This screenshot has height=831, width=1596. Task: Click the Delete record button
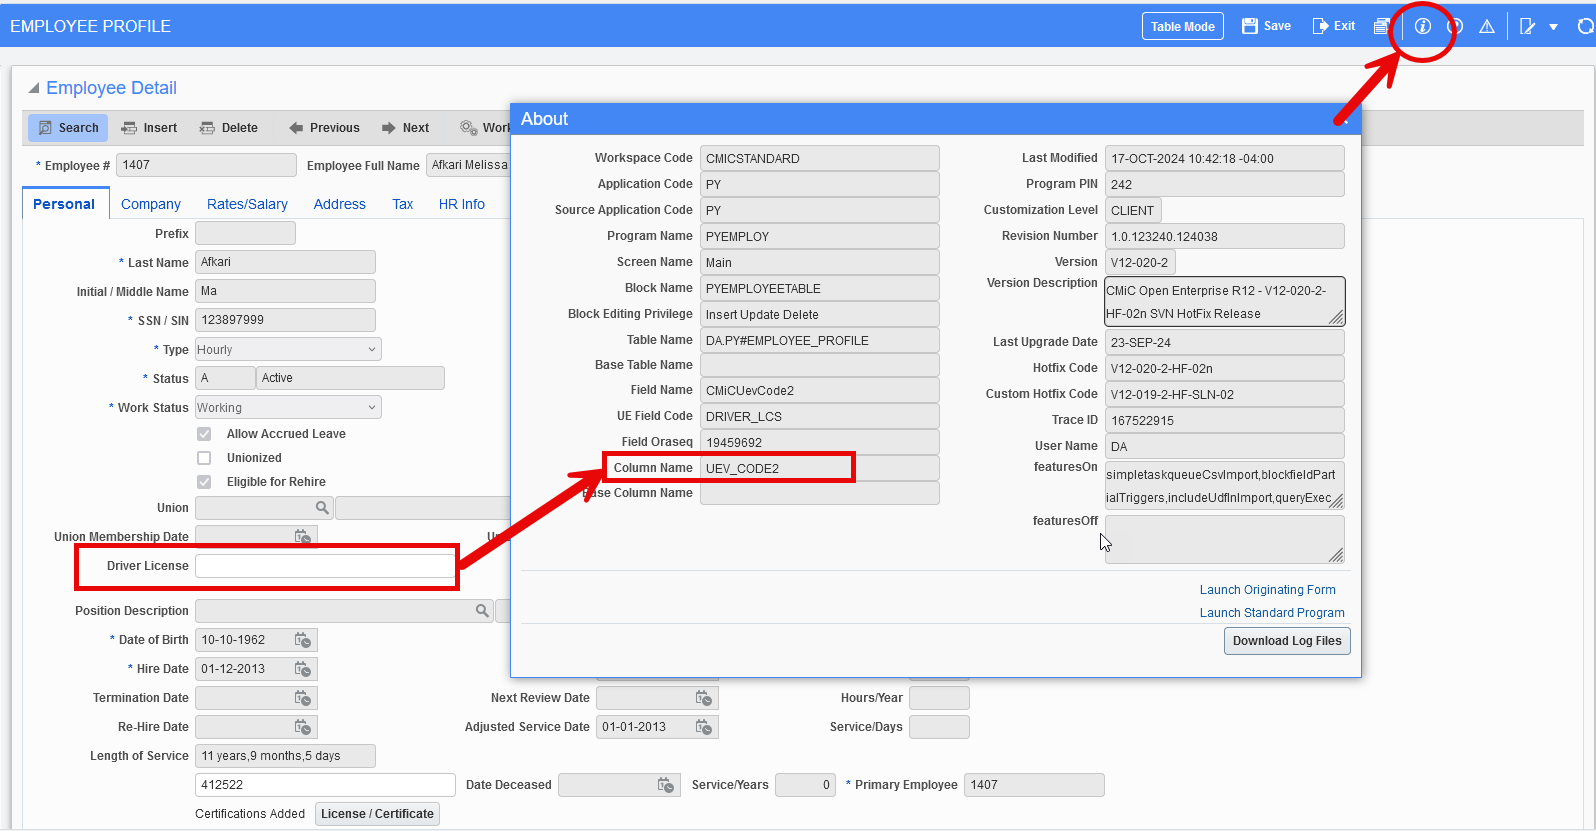pos(229,128)
